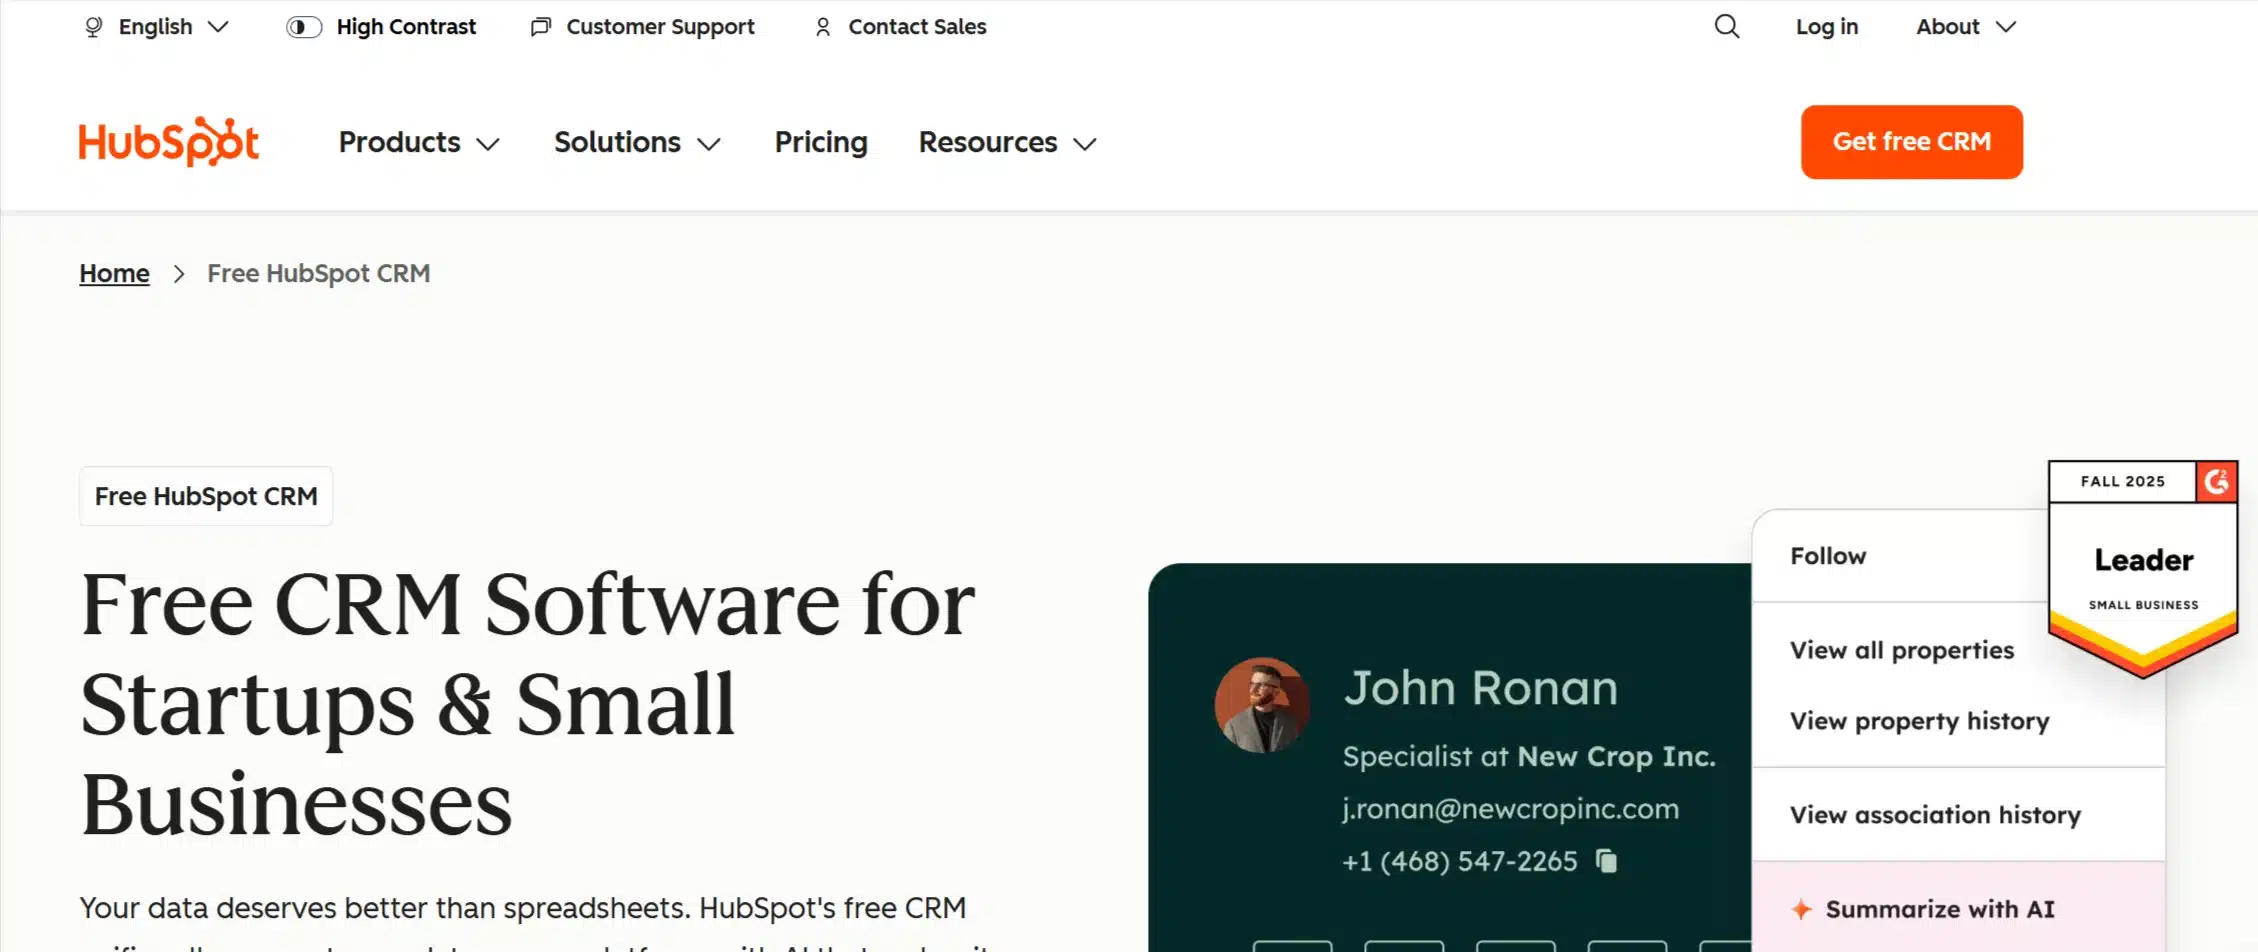Image resolution: width=2258 pixels, height=952 pixels.
Task: Select Follow in the contact menu
Action: (x=1828, y=556)
